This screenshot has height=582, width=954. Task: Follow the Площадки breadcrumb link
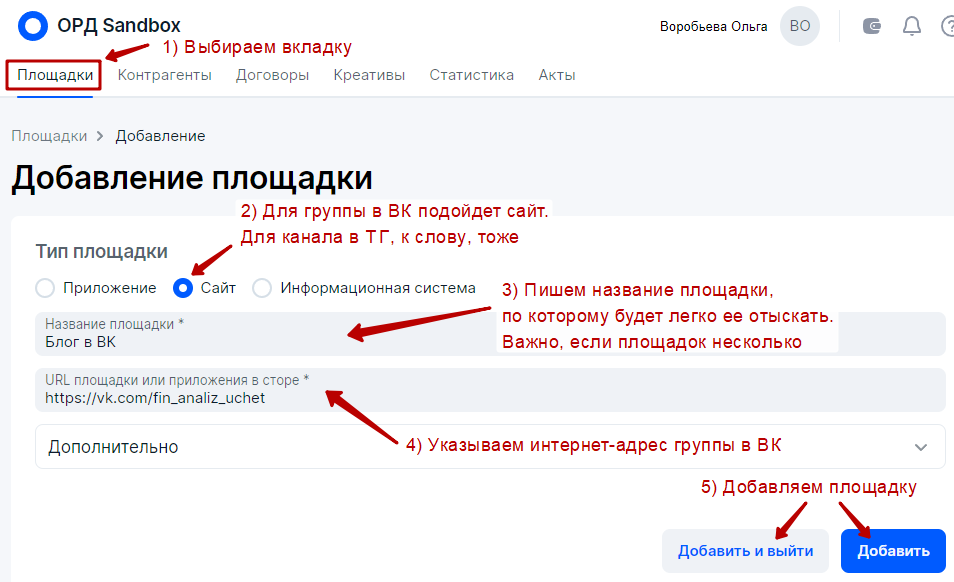pos(49,136)
